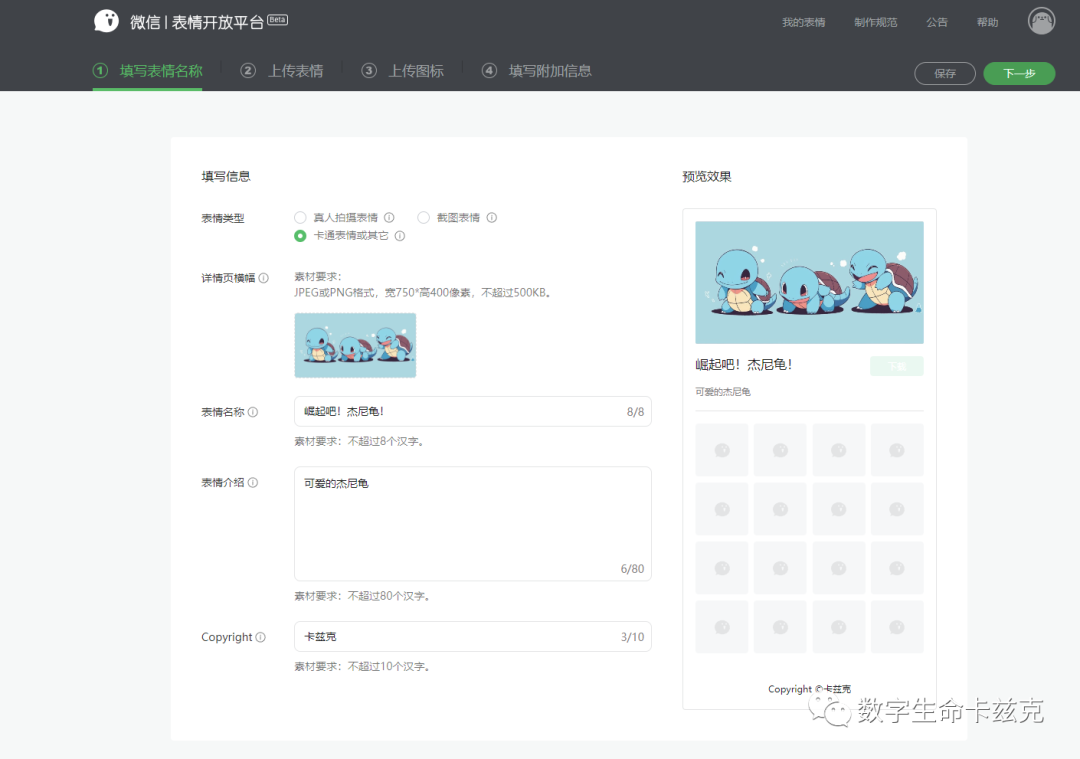This screenshot has height=759, width=1080.
Task: Click the 3/10 character counter
Action: 632,637
